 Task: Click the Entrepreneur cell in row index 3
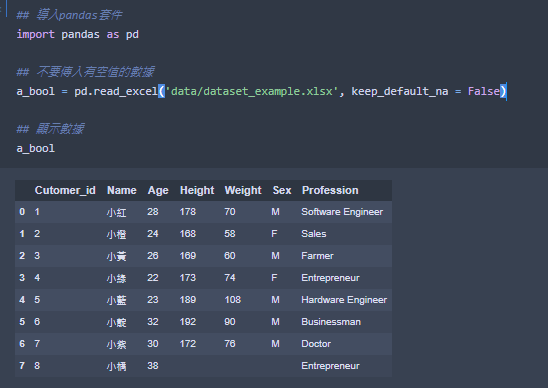[330, 278]
